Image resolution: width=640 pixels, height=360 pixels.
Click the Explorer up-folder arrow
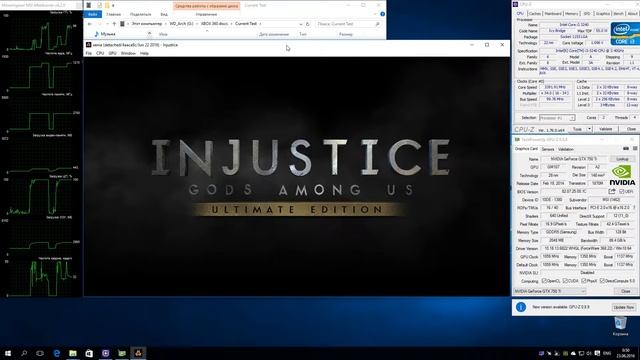(x=114, y=24)
